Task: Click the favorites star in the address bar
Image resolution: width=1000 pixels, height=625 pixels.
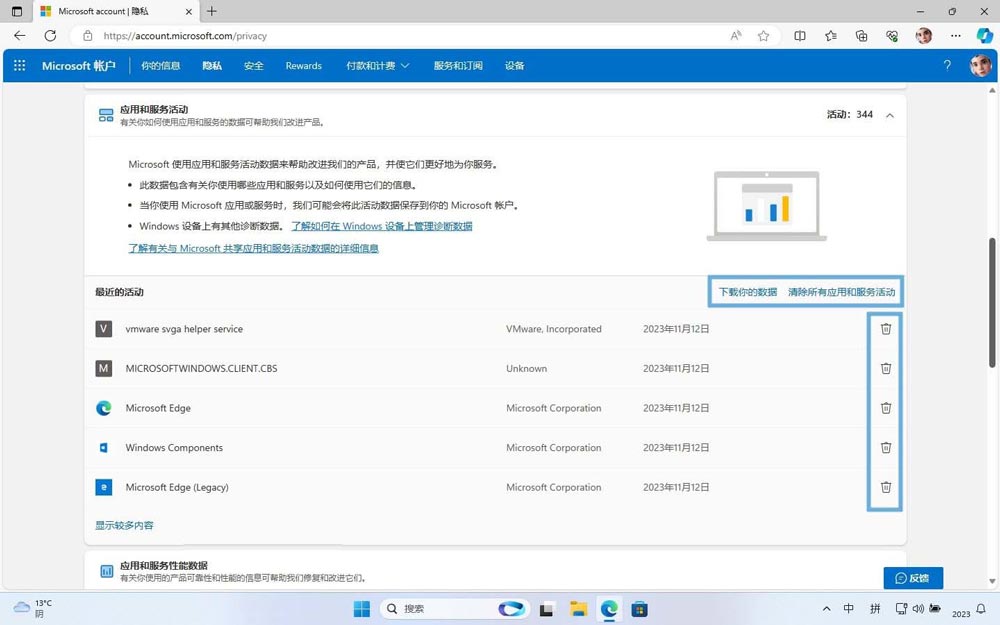Action: (763, 35)
